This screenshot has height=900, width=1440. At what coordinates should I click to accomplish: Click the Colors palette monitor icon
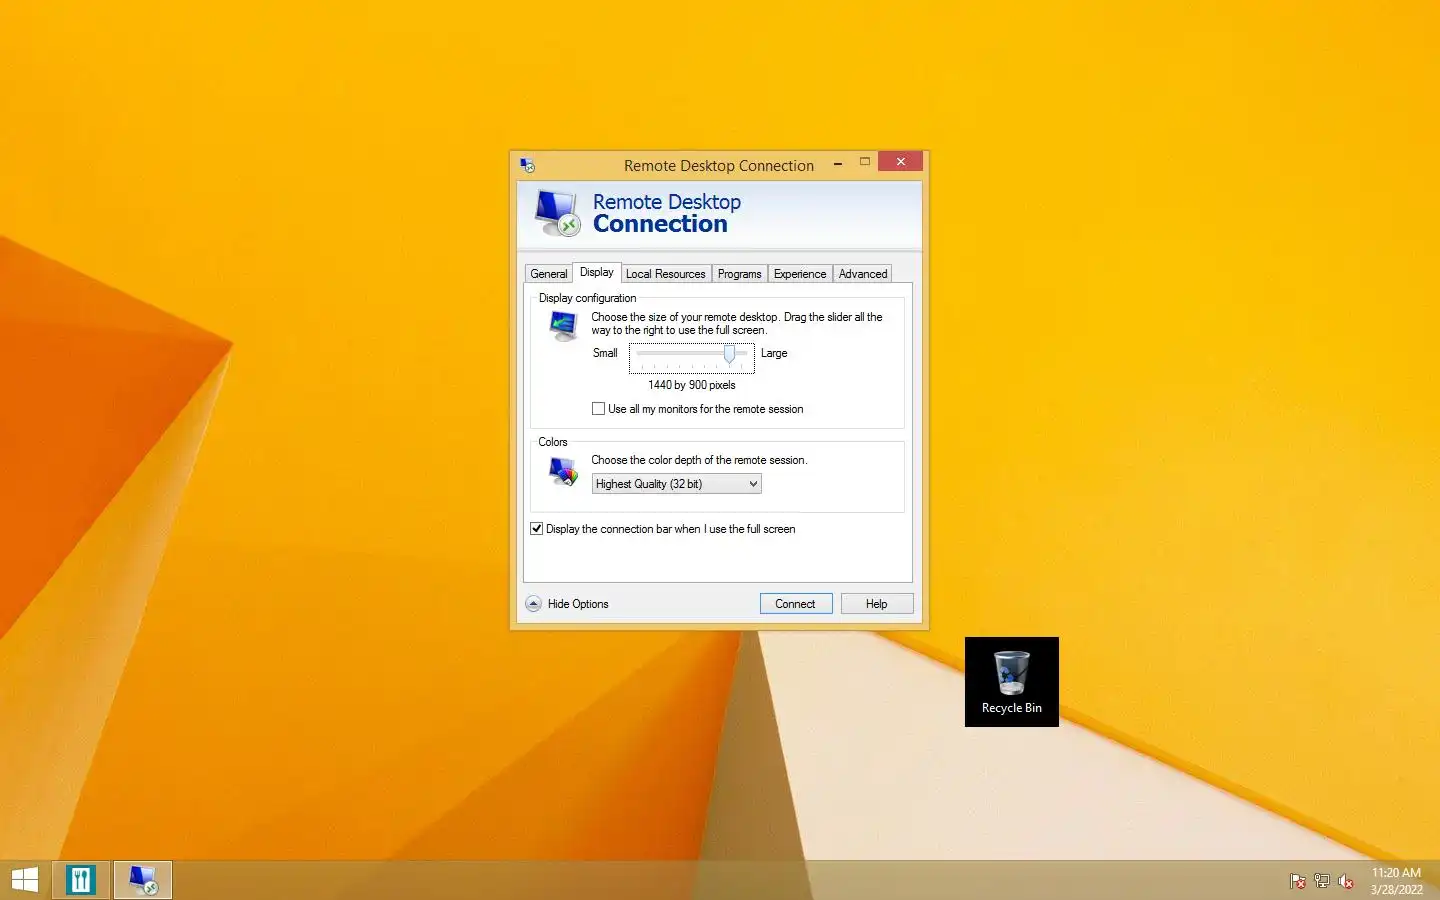tap(563, 471)
